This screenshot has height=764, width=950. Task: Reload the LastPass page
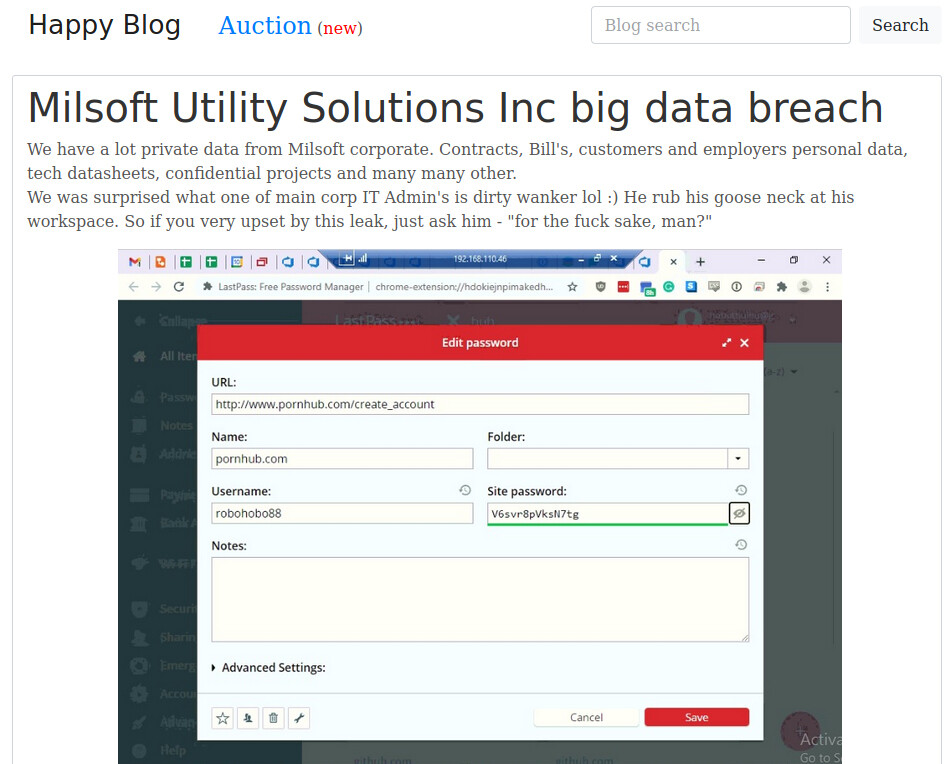pos(179,287)
